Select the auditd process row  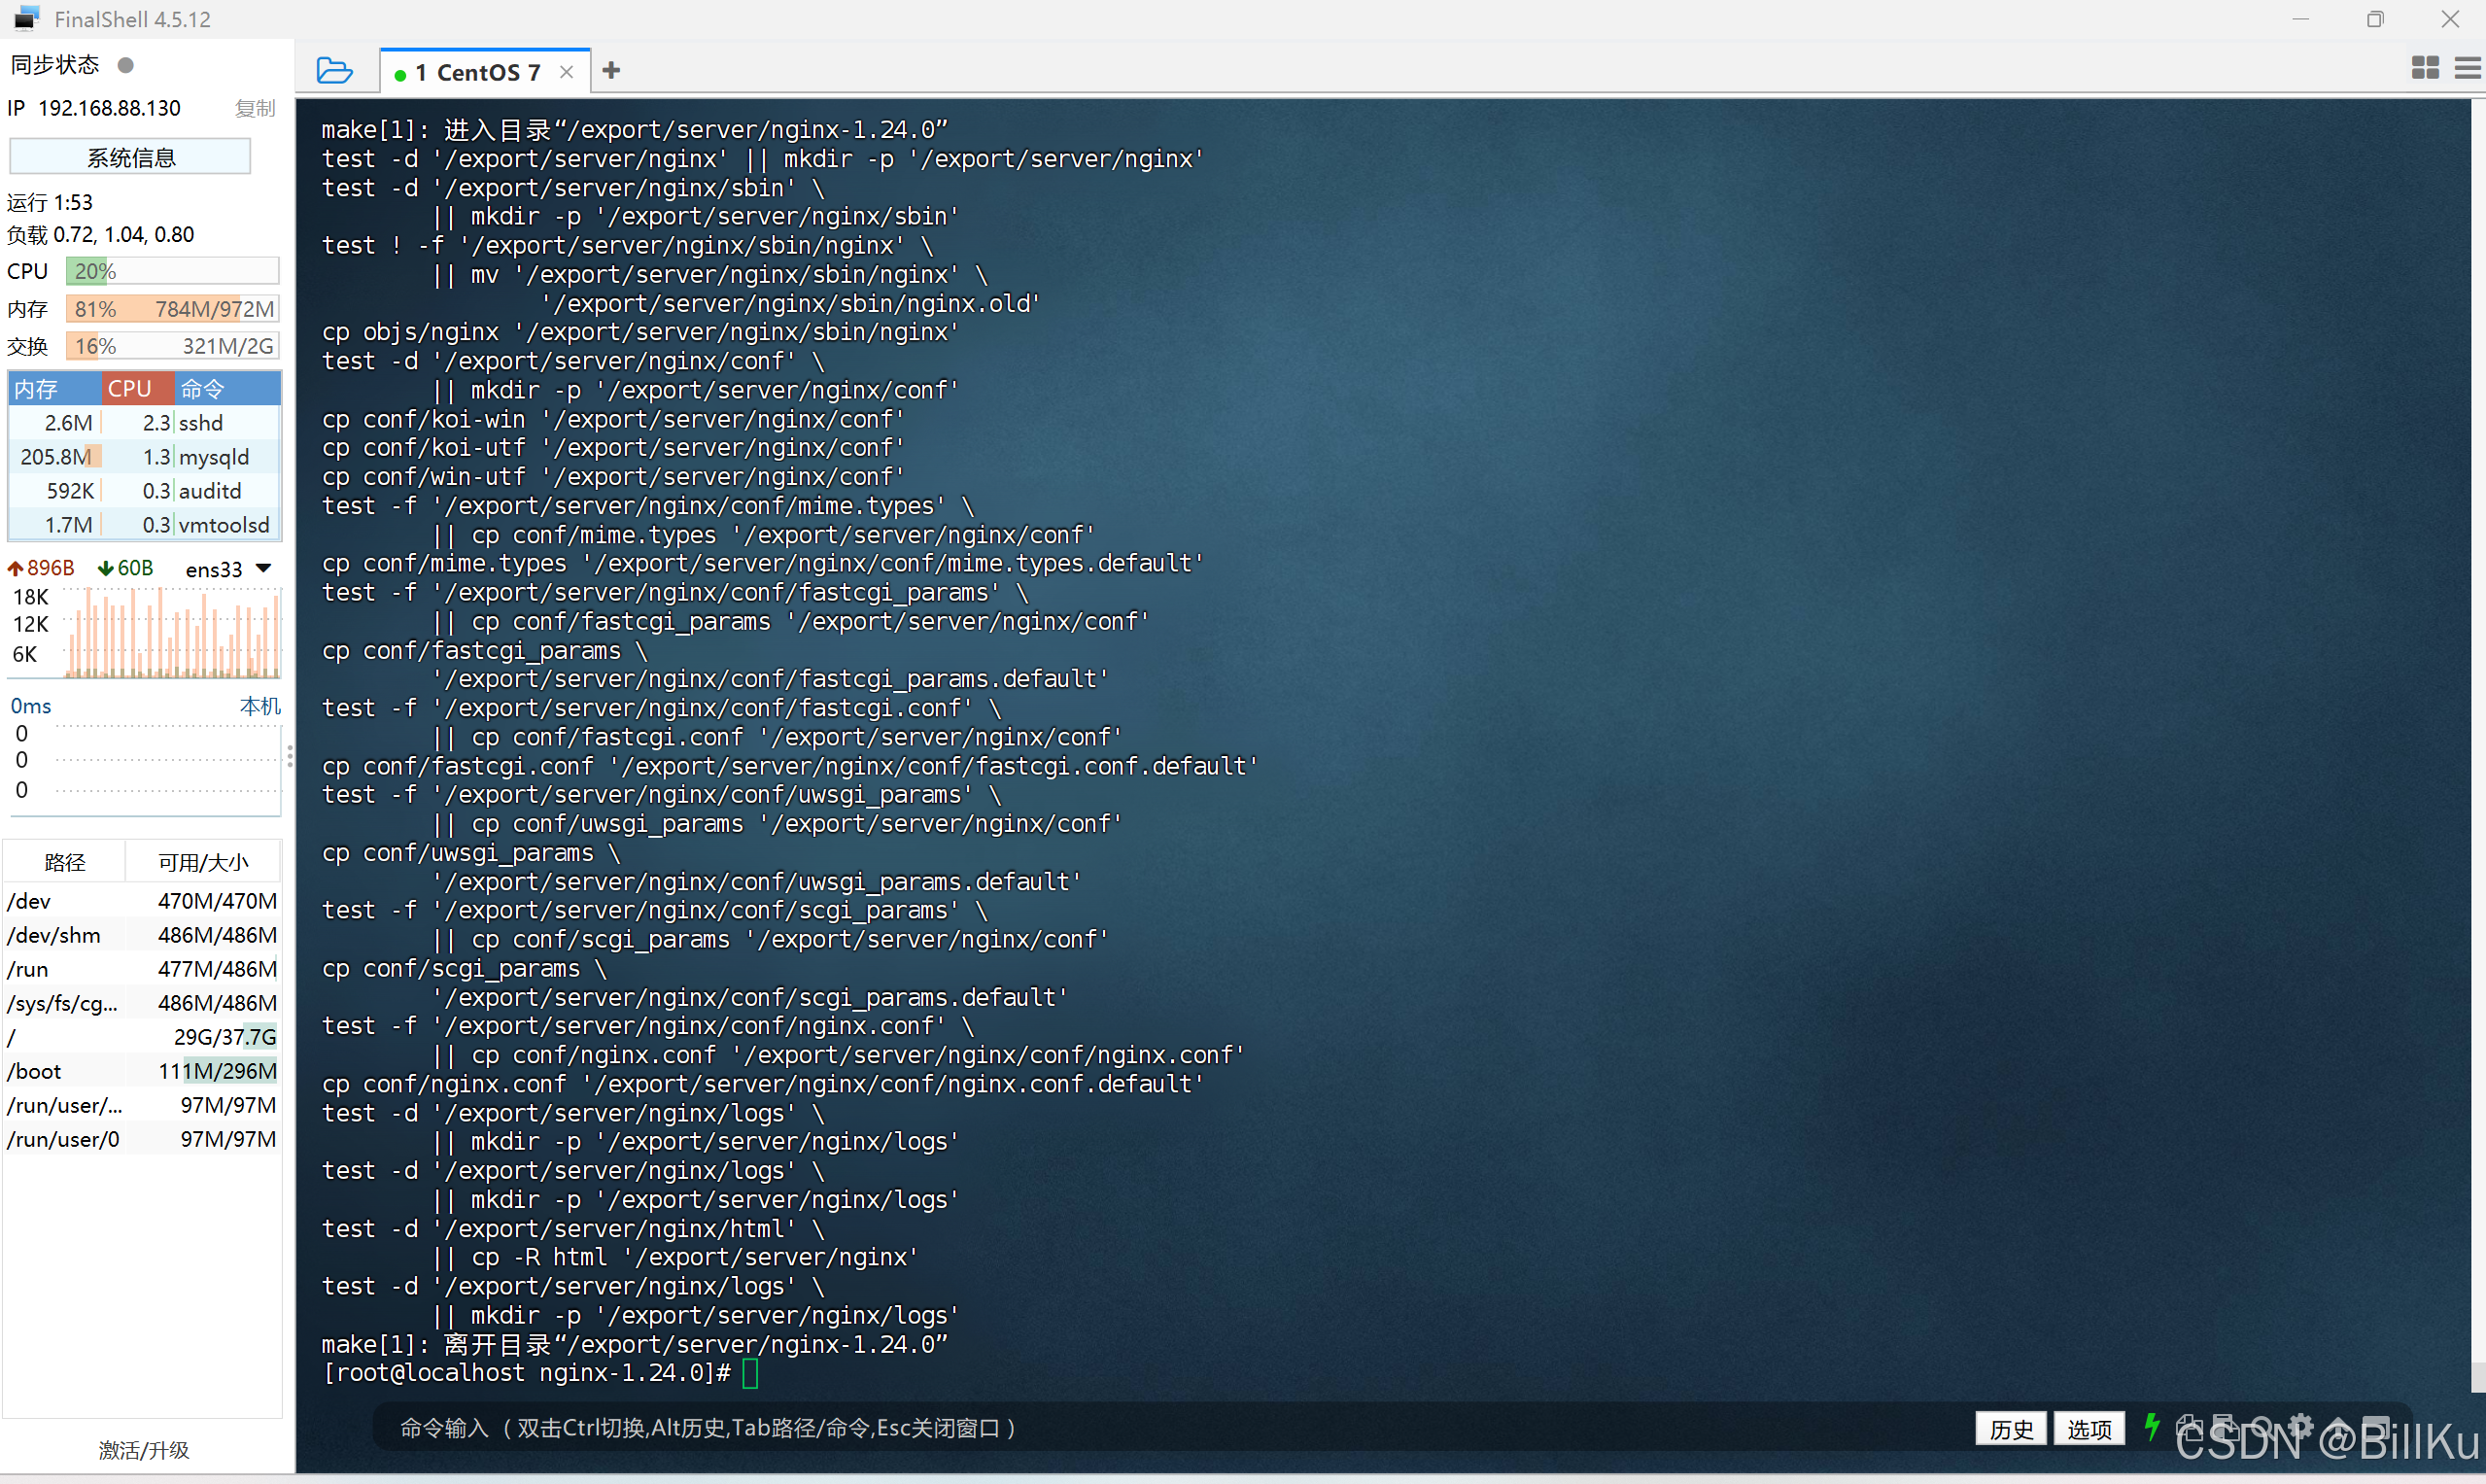pyautogui.click(x=144, y=491)
